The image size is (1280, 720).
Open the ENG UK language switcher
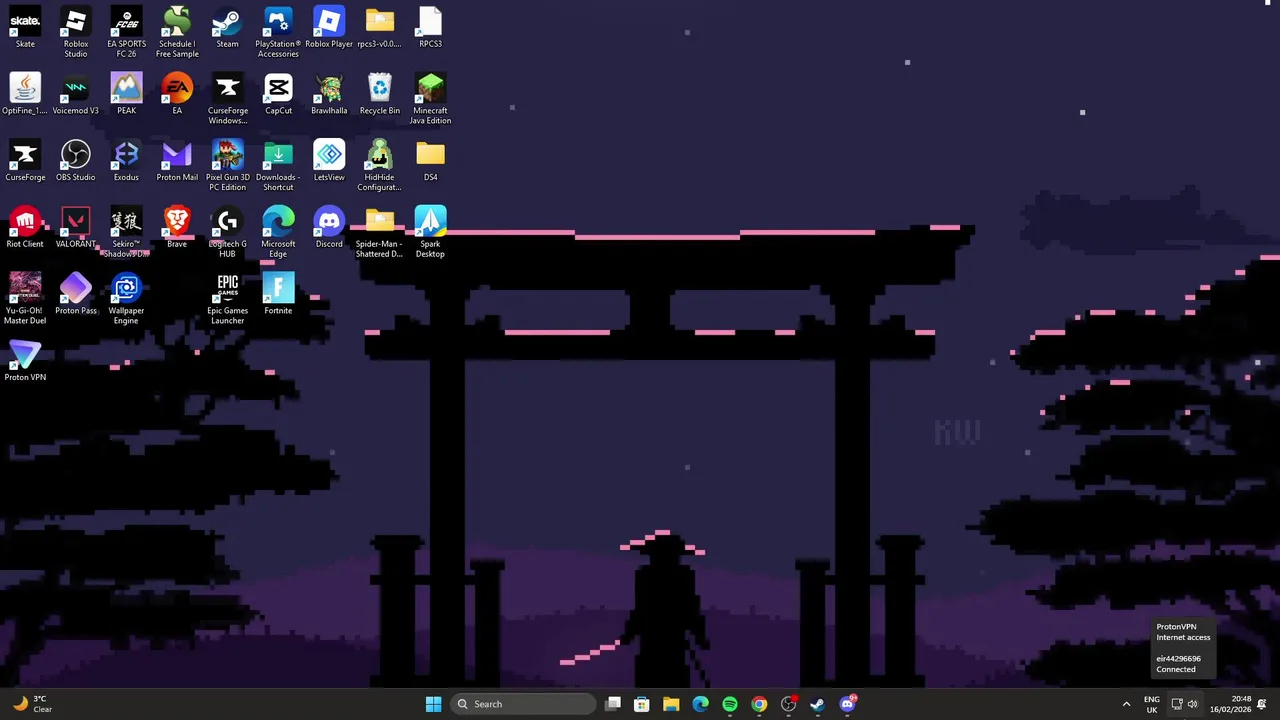[x=1152, y=704]
